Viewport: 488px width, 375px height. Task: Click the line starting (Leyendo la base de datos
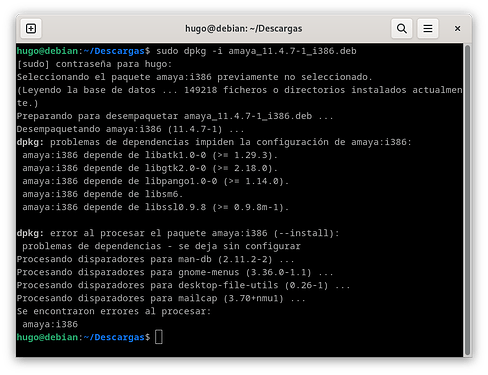[239, 96]
